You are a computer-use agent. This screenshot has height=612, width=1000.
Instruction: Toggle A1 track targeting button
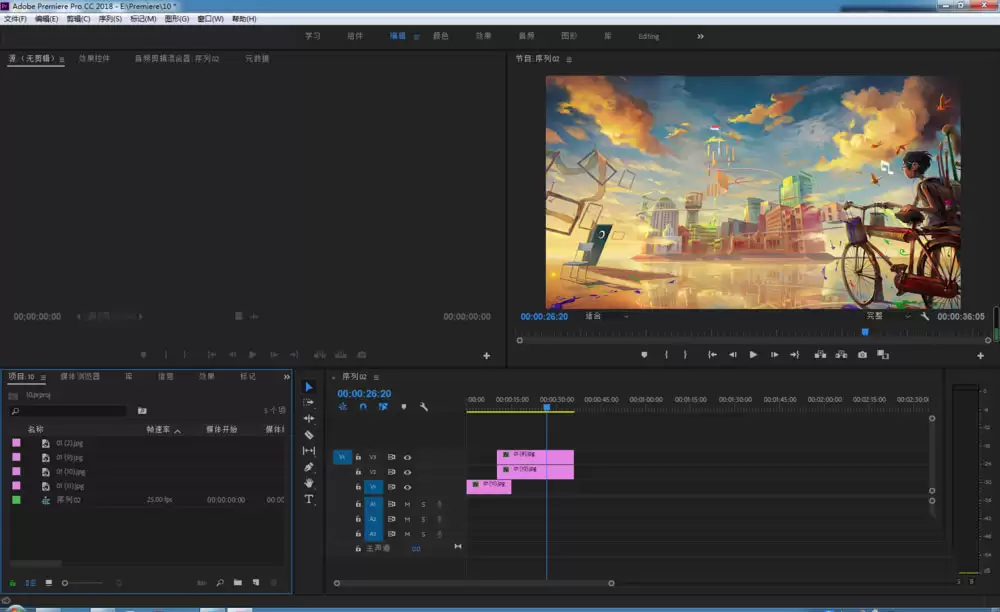(373, 504)
